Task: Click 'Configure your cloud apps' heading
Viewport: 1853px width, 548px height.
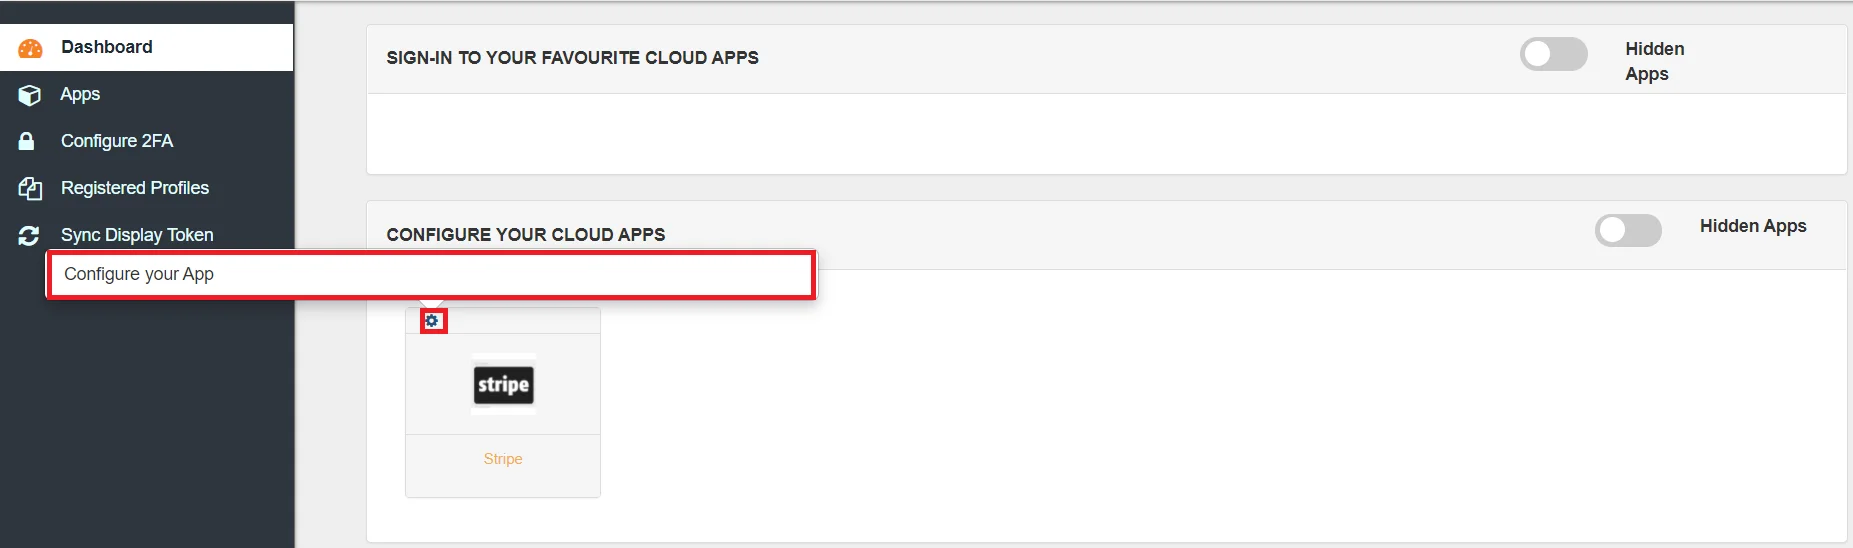Action: pyautogui.click(x=526, y=235)
